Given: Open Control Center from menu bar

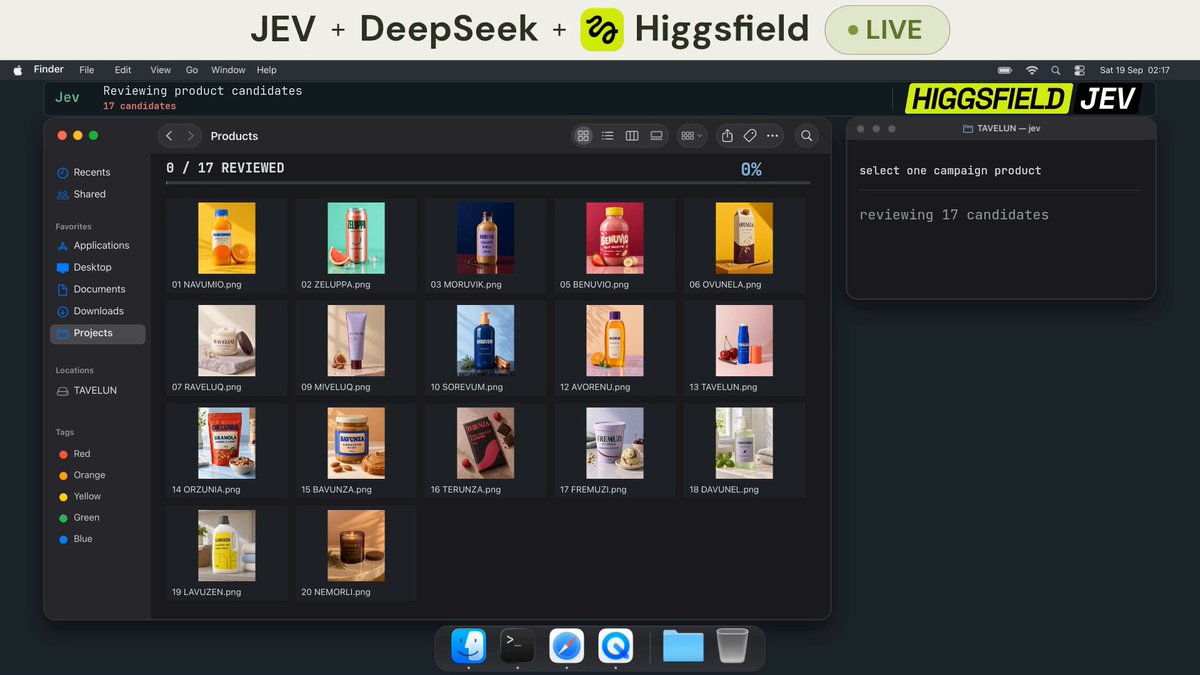Looking at the screenshot, I should coord(1079,70).
